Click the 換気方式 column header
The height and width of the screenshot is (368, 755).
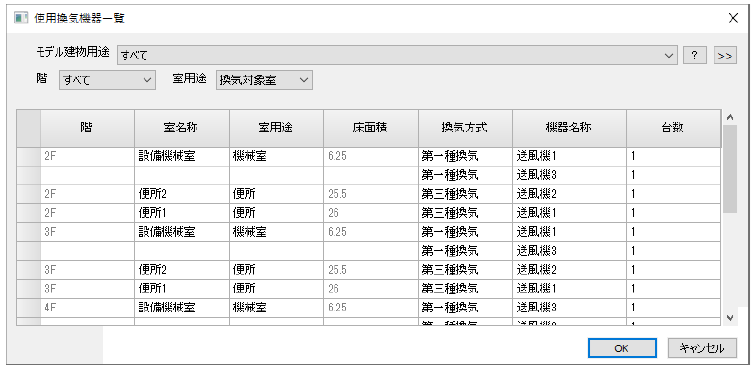pyautogui.click(x=465, y=128)
